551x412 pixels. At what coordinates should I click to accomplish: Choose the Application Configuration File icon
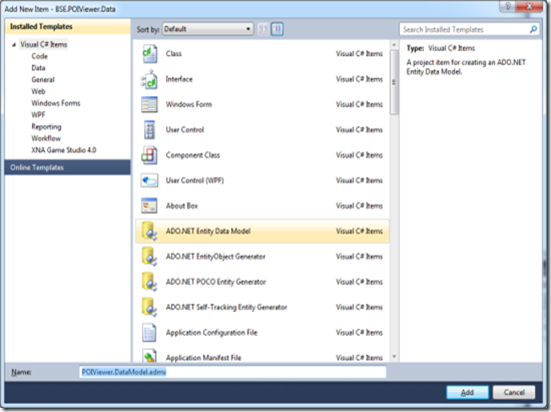[x=149, y=332]
